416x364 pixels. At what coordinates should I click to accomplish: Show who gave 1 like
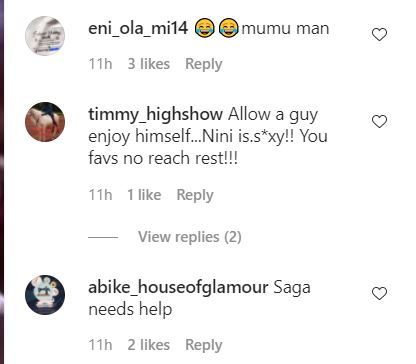tap(144, 195)
